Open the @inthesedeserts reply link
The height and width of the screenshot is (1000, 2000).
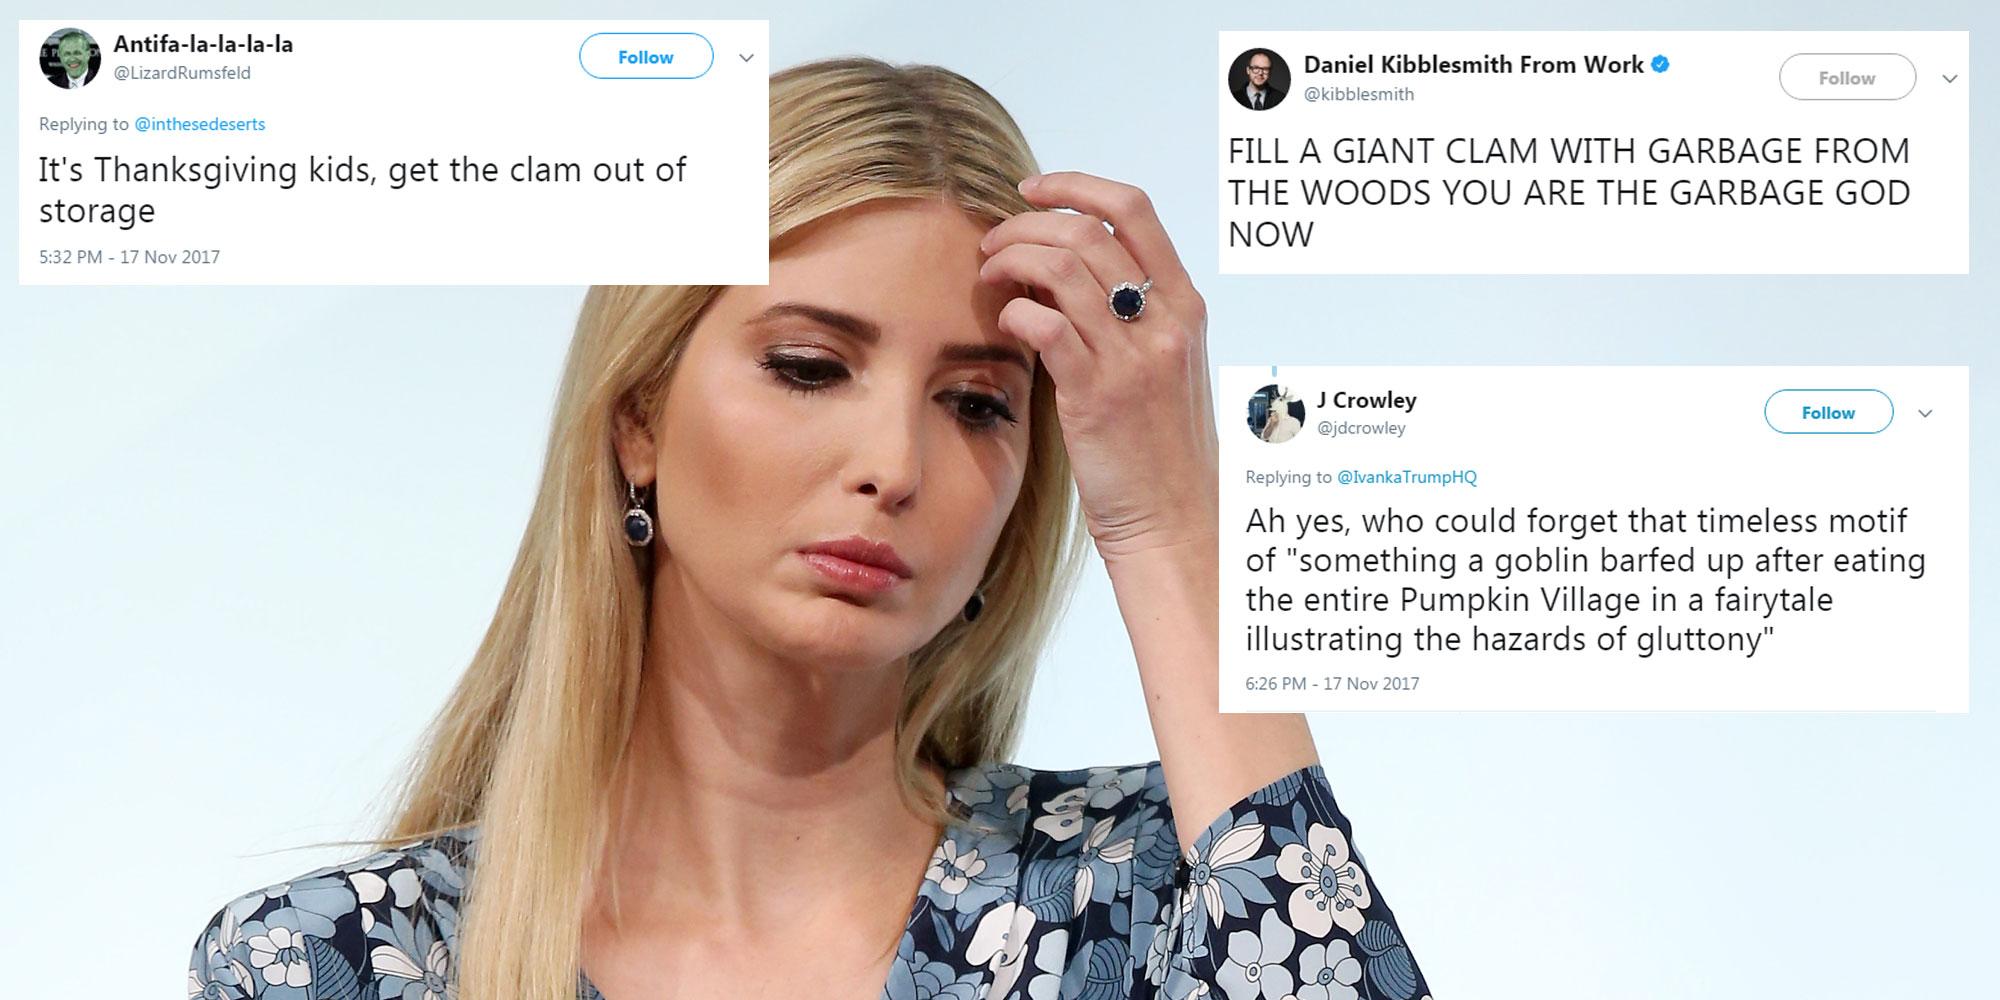(200, 124)
